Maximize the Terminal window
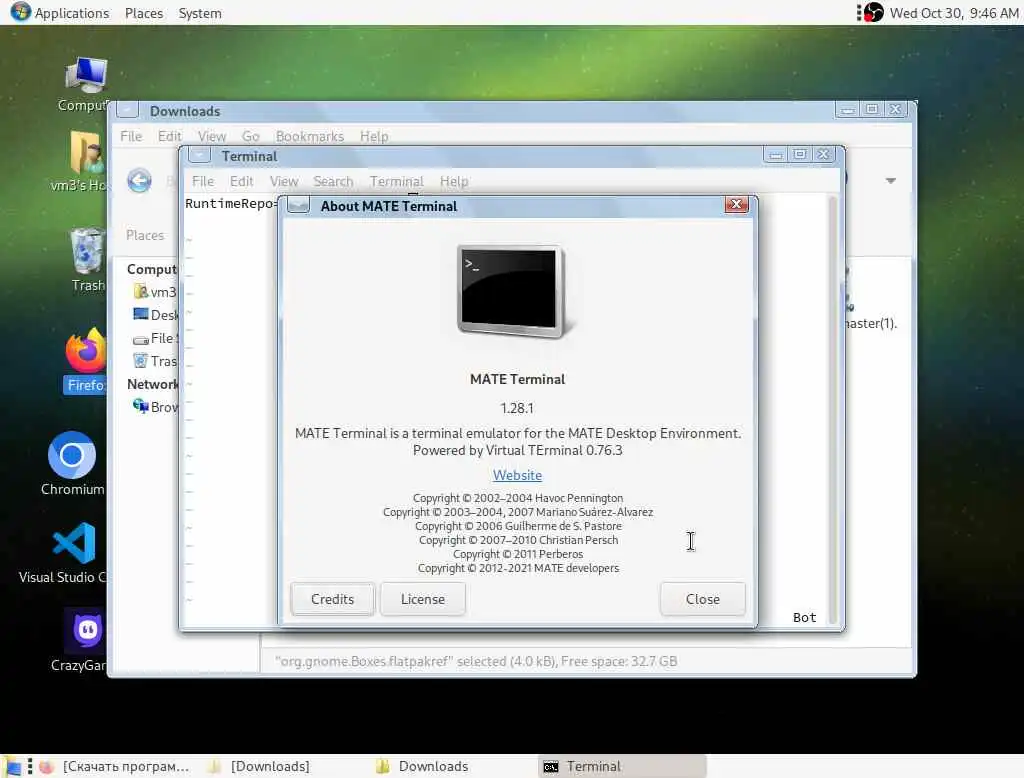Screen dimensions: 1024x778 pyautogui.click(x=799, y=154)
